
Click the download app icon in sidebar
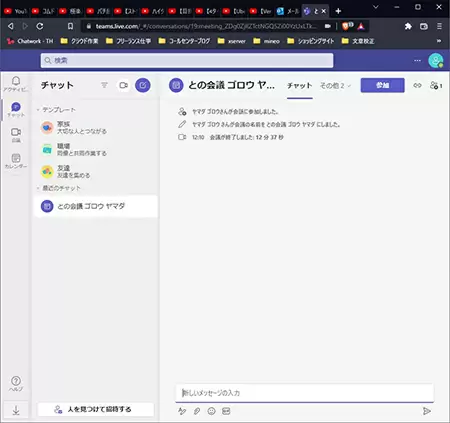tap(16, 410)
